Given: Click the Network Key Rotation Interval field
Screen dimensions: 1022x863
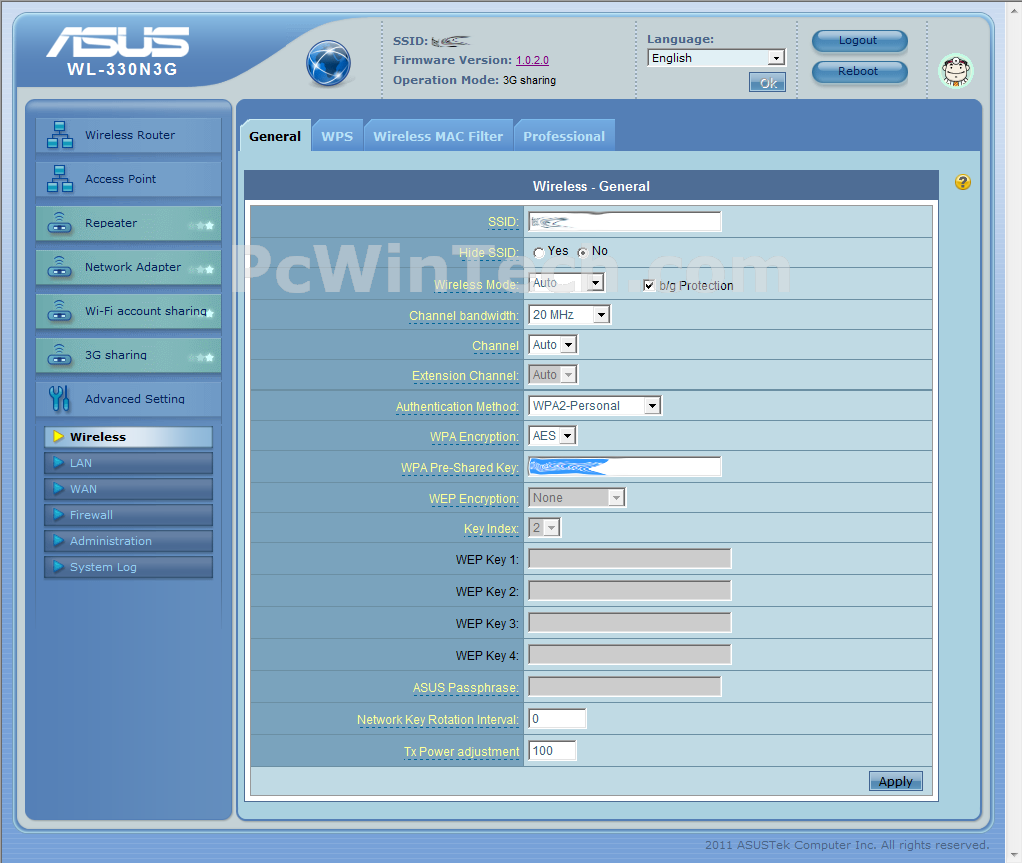Looking at the screenshot, I should 557,718.
